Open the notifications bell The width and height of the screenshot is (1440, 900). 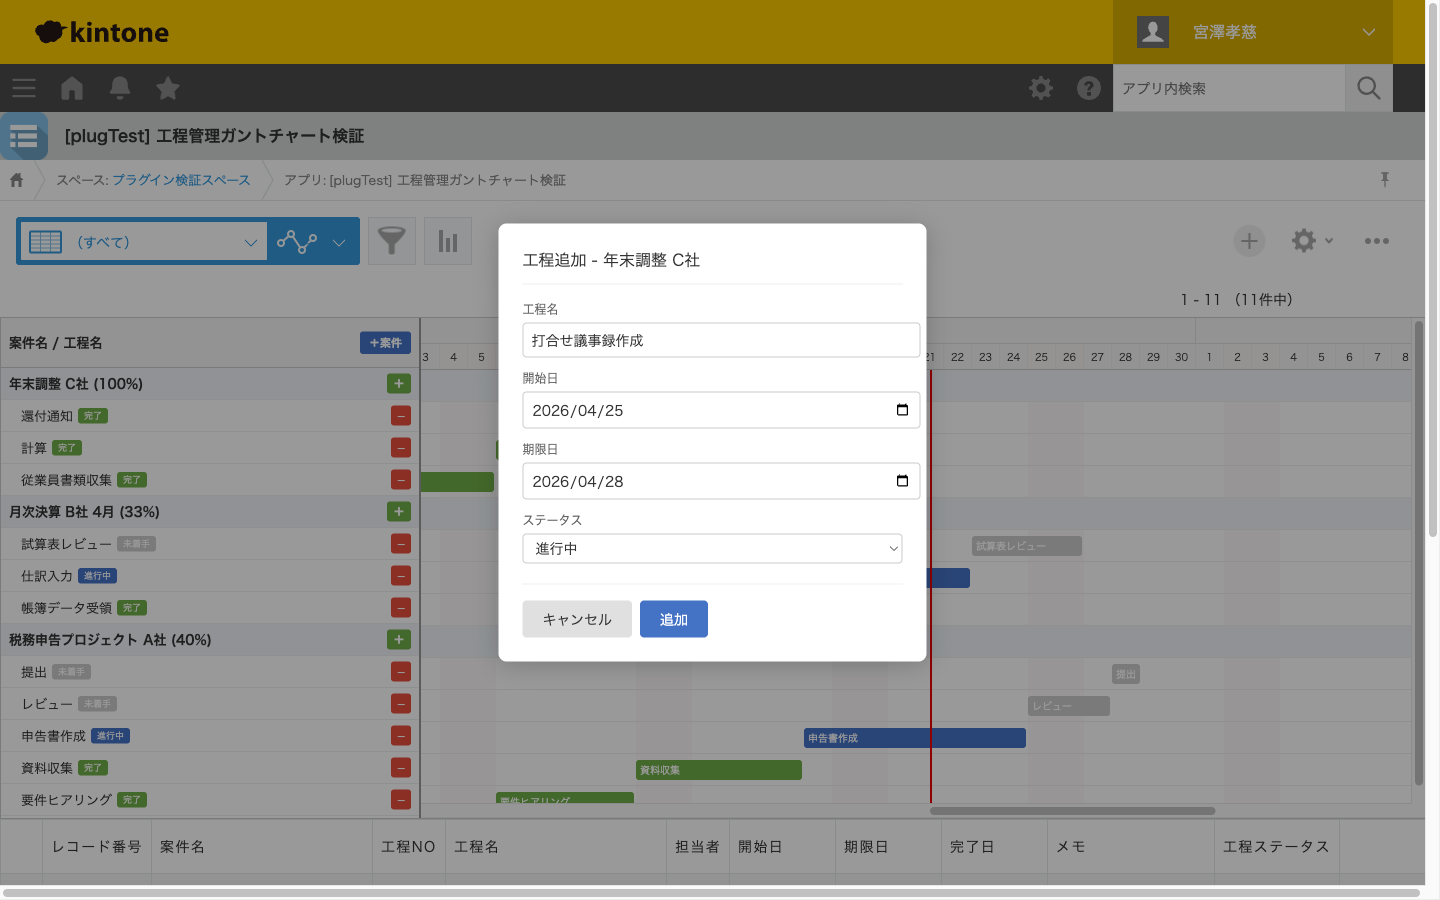(120, 88)
